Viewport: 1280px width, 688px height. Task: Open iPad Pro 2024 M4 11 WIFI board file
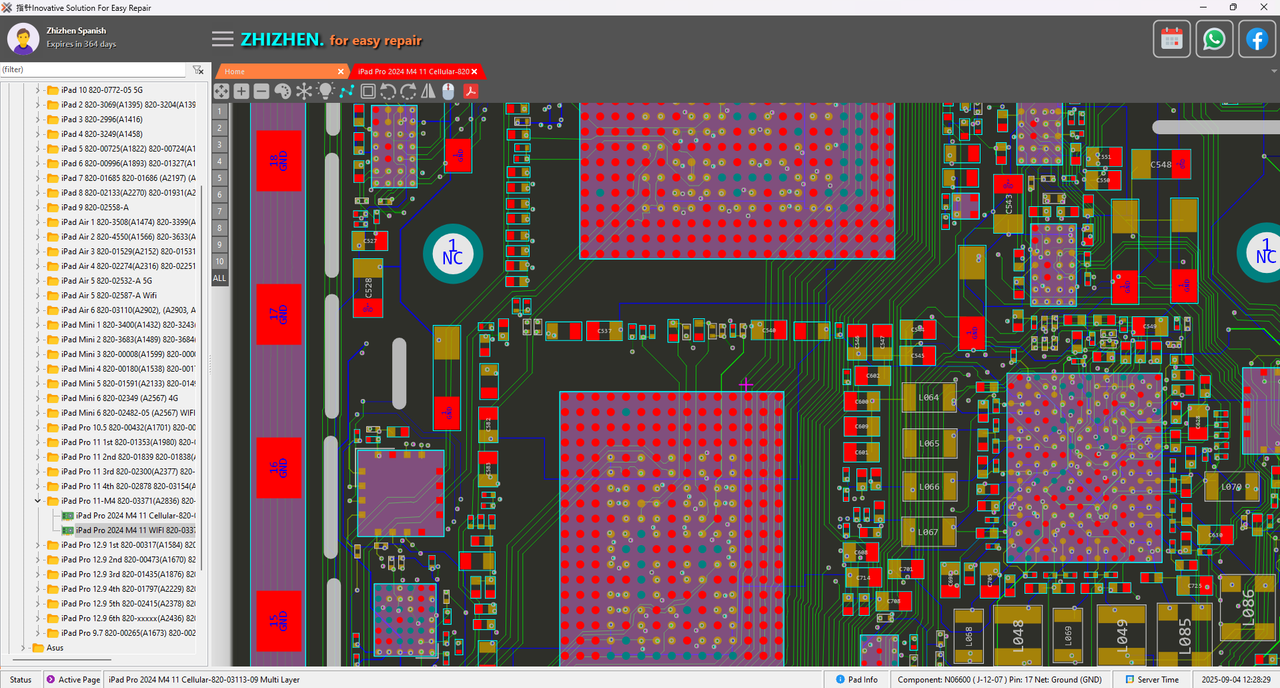click(134, 530)
